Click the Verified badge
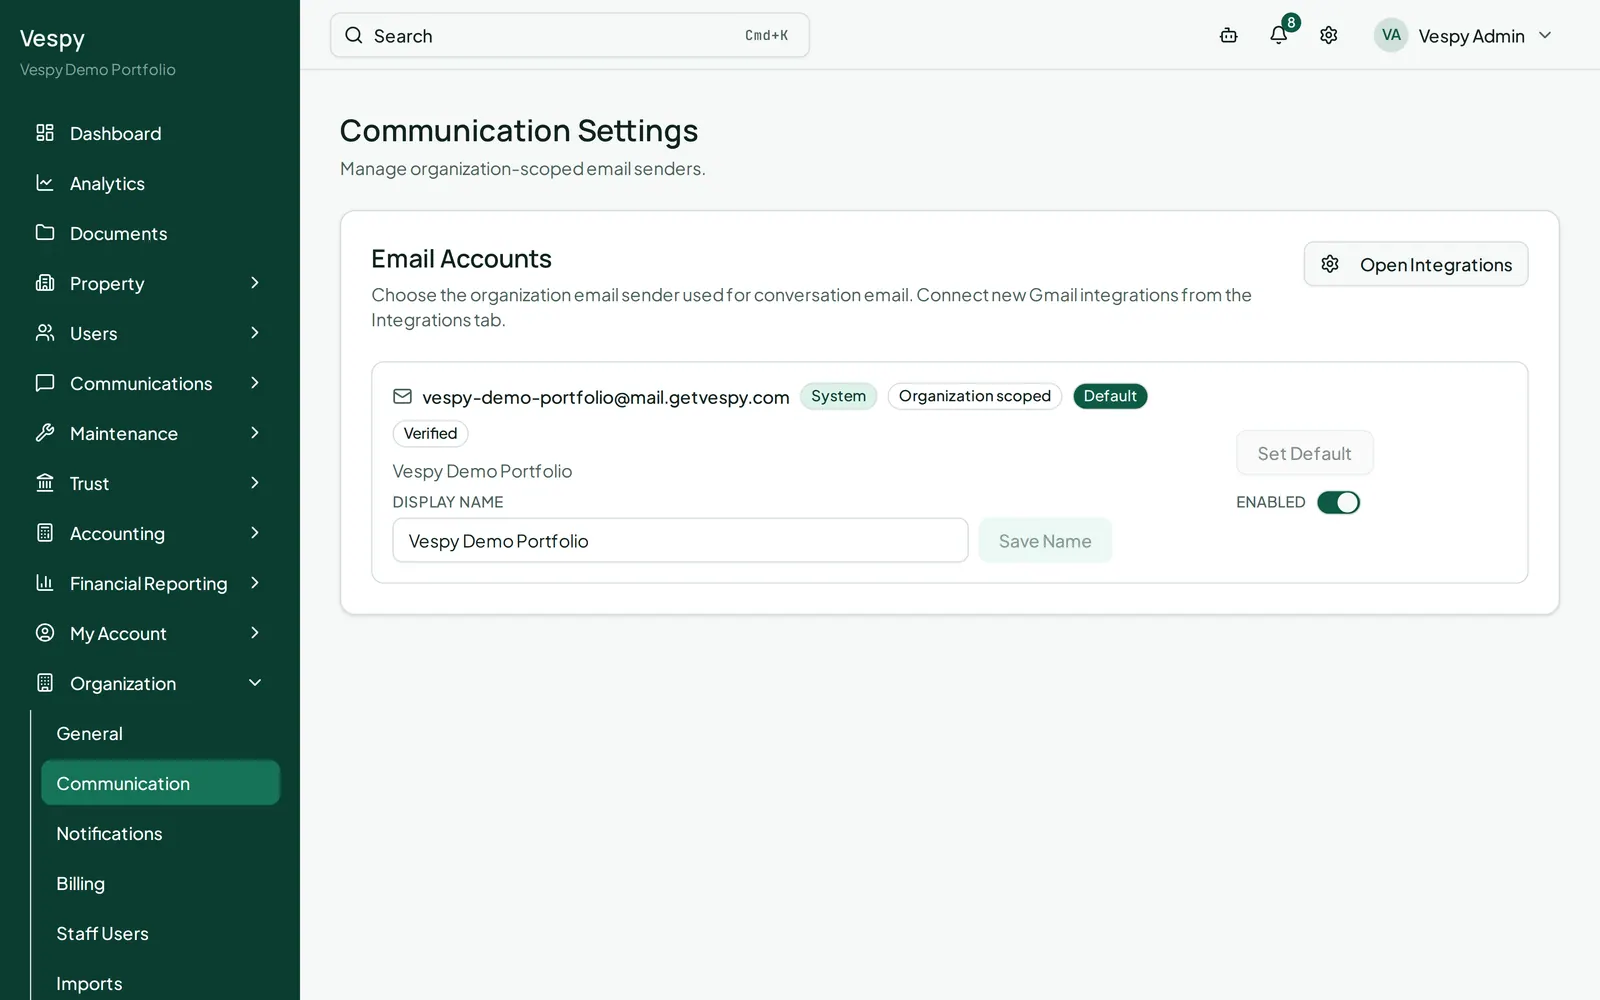 click(x=430, y=433)
